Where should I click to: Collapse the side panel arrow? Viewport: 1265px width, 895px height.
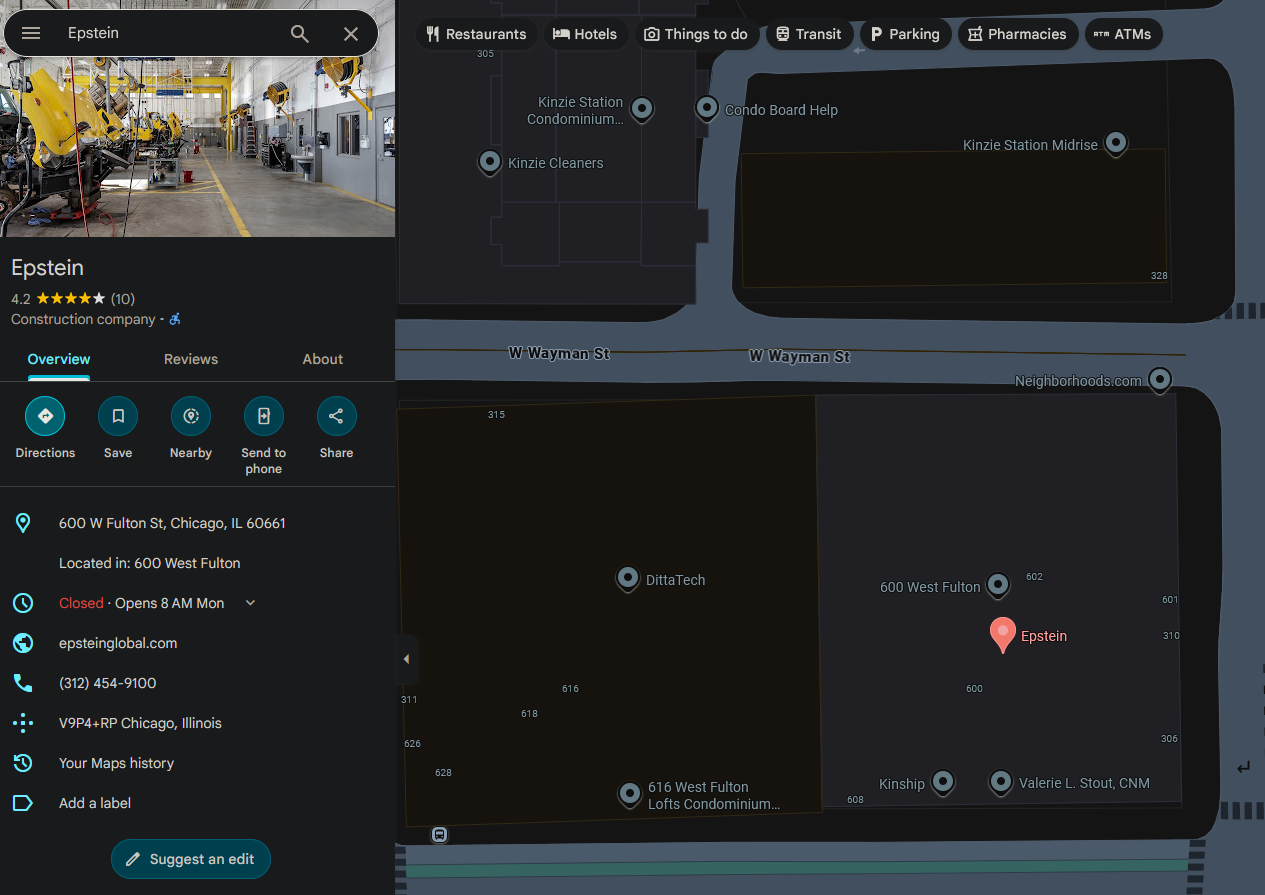click(406, 659)
